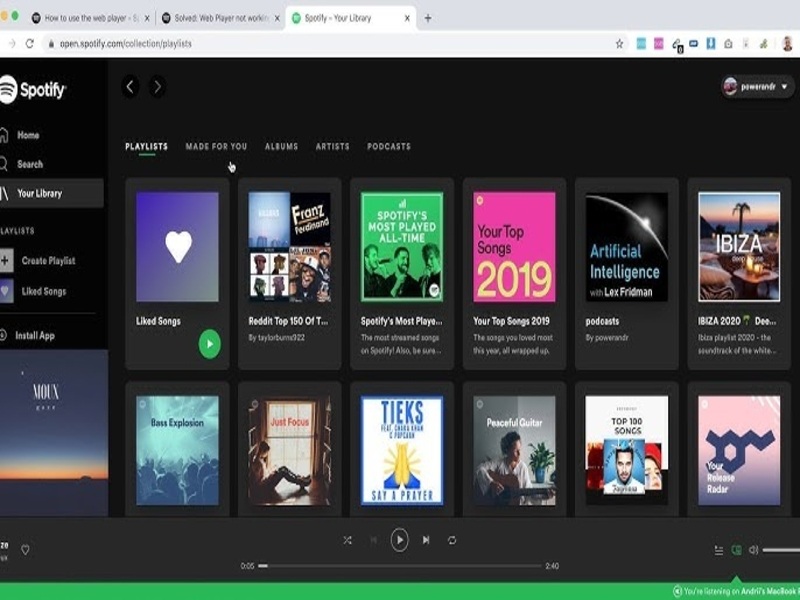Open the Your Top Songs 2019 playlist cover
This screenshot has height=600, width=800.
coord(514,247)
